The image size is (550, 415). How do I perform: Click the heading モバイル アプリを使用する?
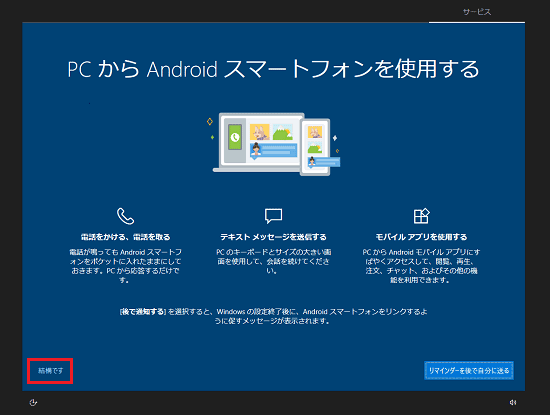(x=421, y=237)
